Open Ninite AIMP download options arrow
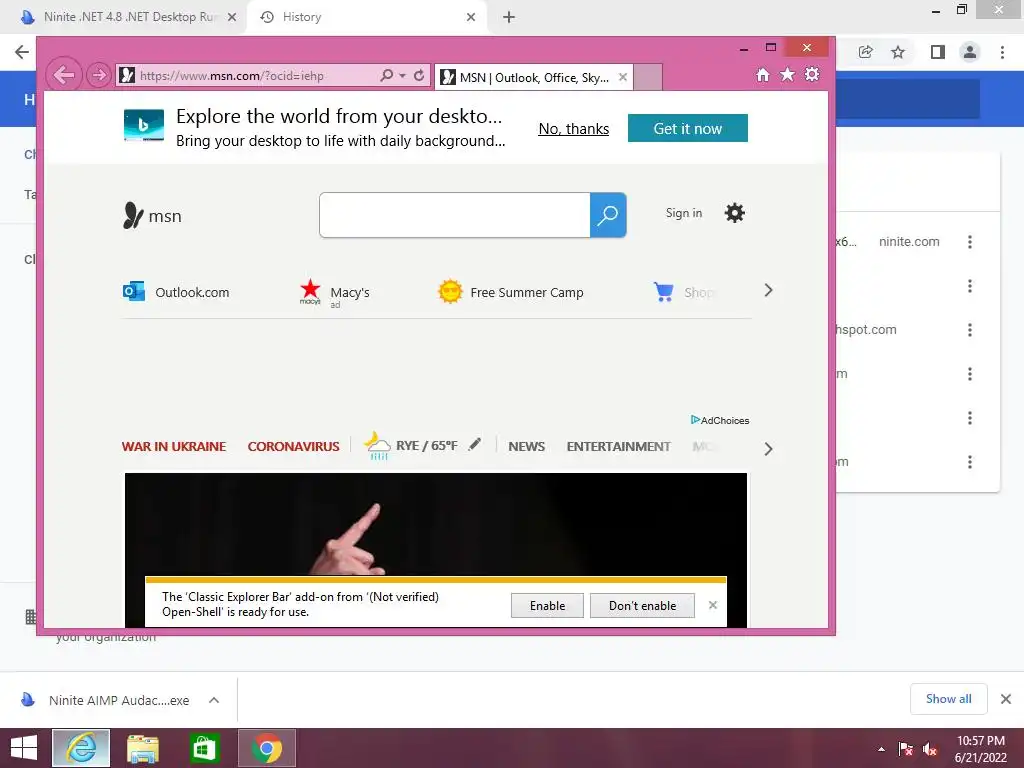The height and width of the screenshot is (768, 1024). coord(214,700)
